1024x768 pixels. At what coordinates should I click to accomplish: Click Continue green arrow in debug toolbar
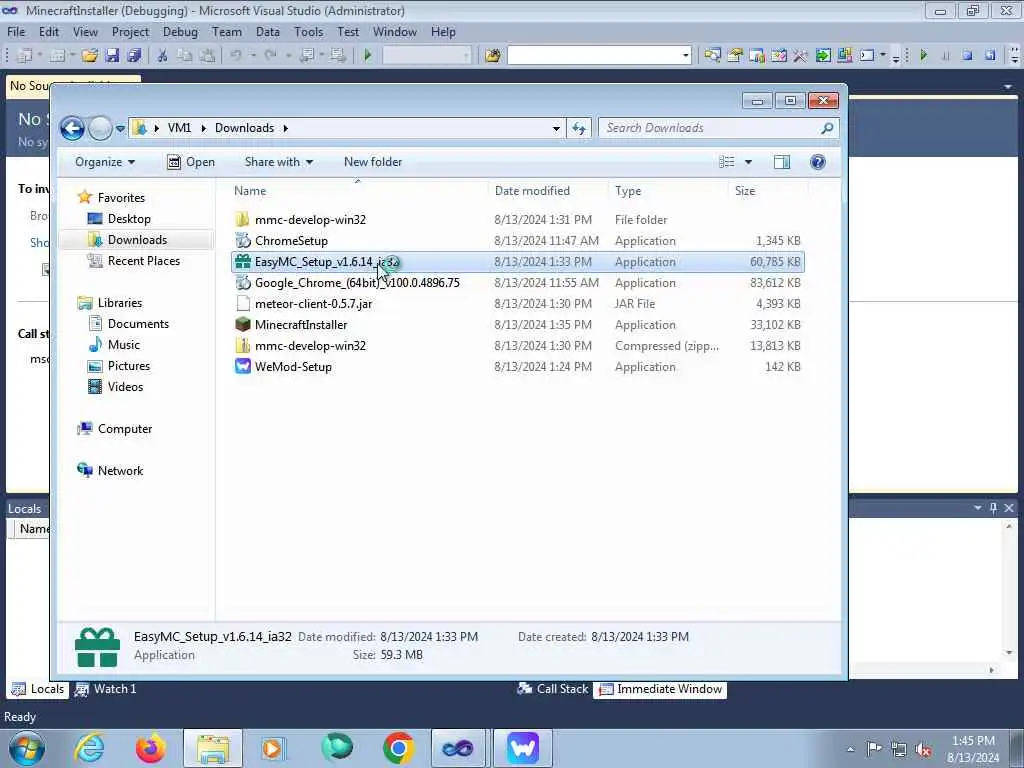point(923,56)
